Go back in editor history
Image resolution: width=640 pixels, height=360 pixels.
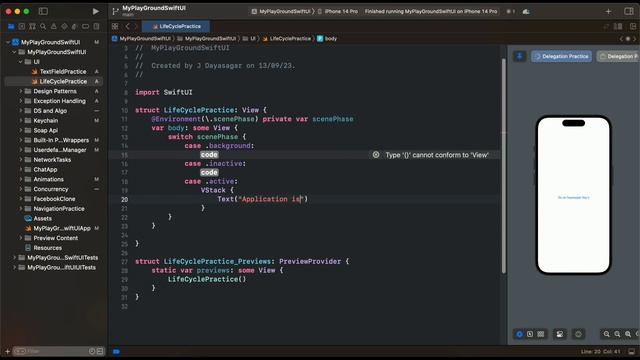click(127, 27)
